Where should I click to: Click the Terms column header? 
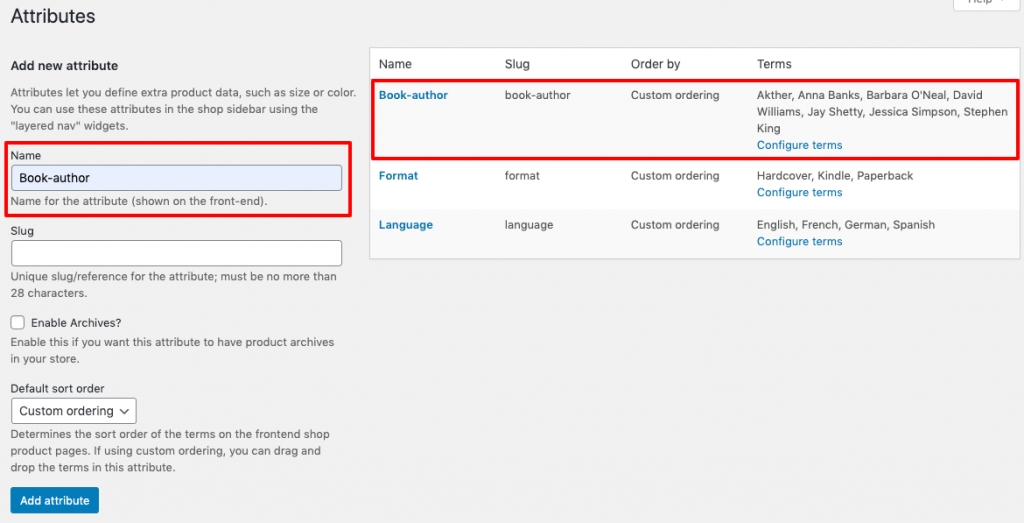coord(774,64)
